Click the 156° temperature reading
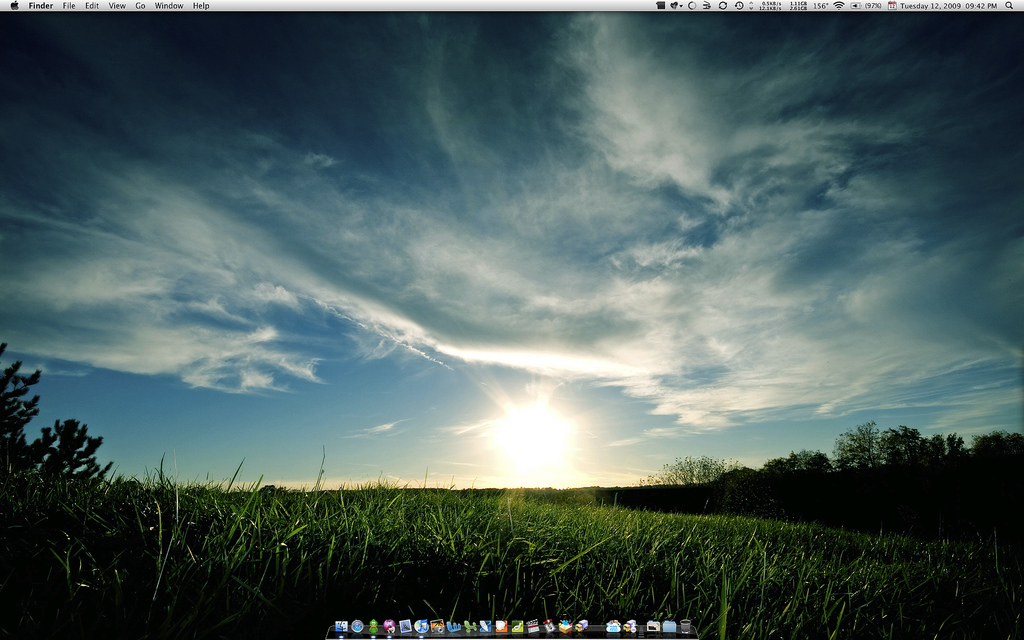 pyautogui.click(x=821, y=5)
